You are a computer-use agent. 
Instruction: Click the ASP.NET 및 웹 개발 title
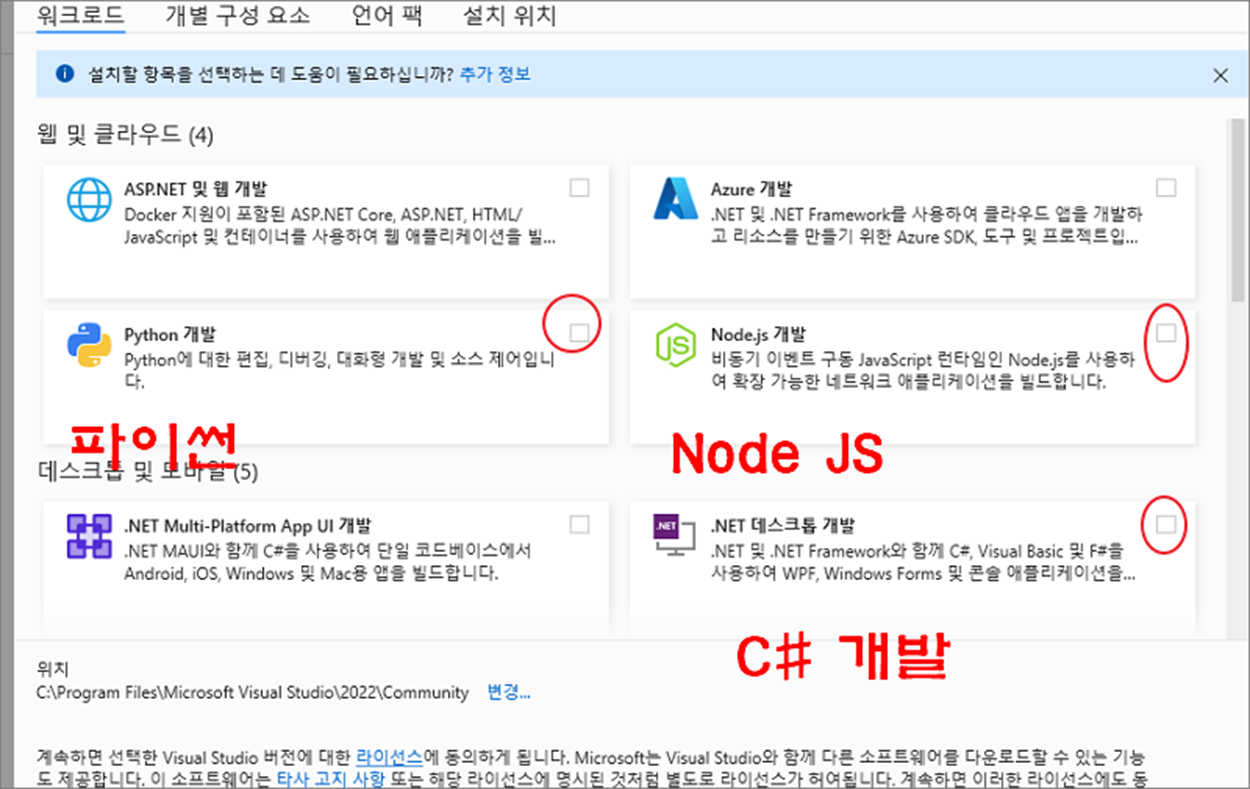coord(196,189)
